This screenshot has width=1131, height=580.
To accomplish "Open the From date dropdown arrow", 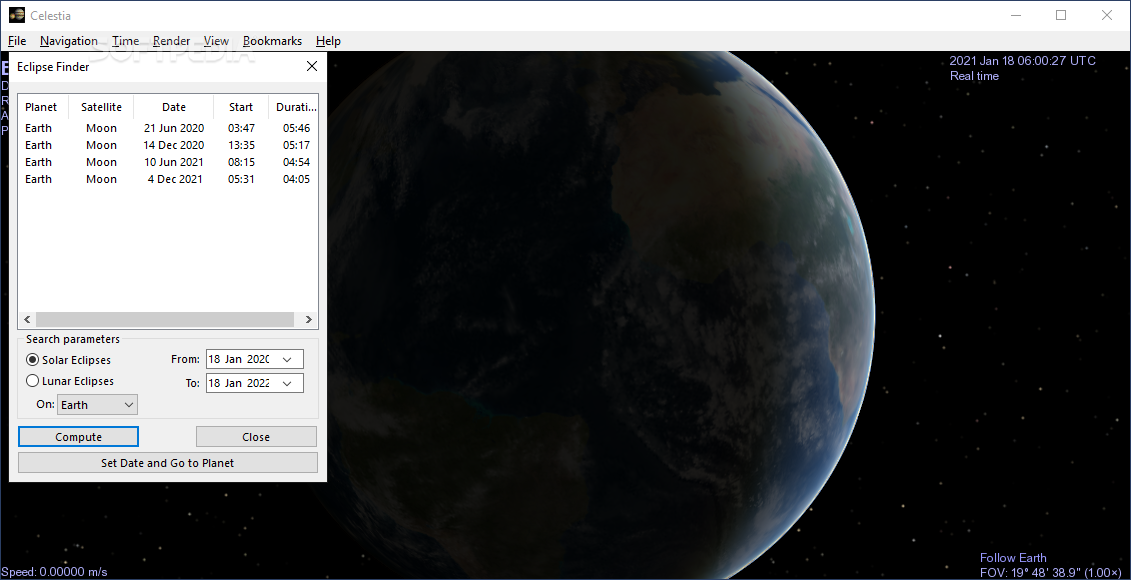I will [287, 359].
